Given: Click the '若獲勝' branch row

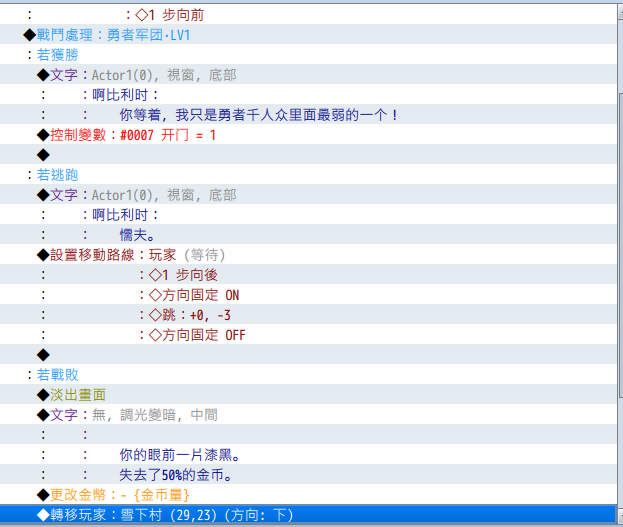Looking at the screenshot, I should [308, 54].
